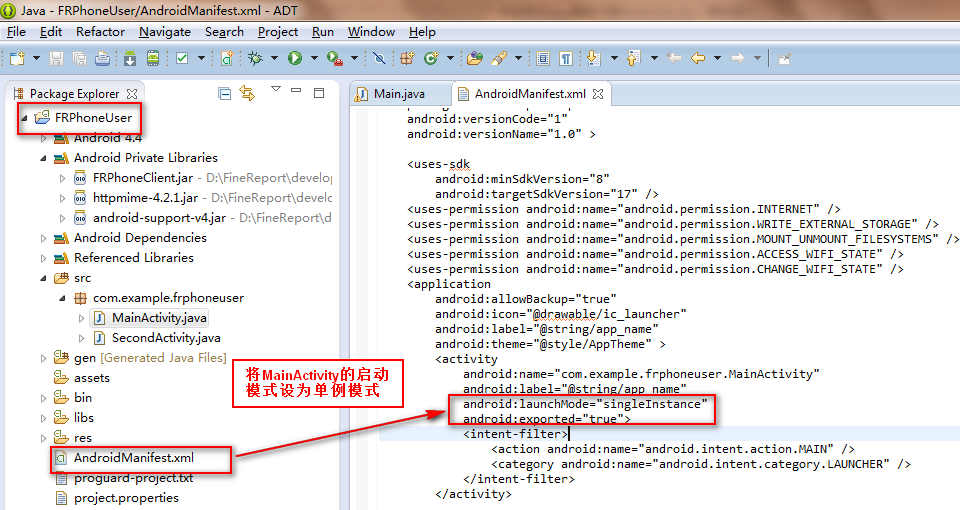Open the Help menu
This screenshot has height=510, width=960.
click(x=422, y=32)
